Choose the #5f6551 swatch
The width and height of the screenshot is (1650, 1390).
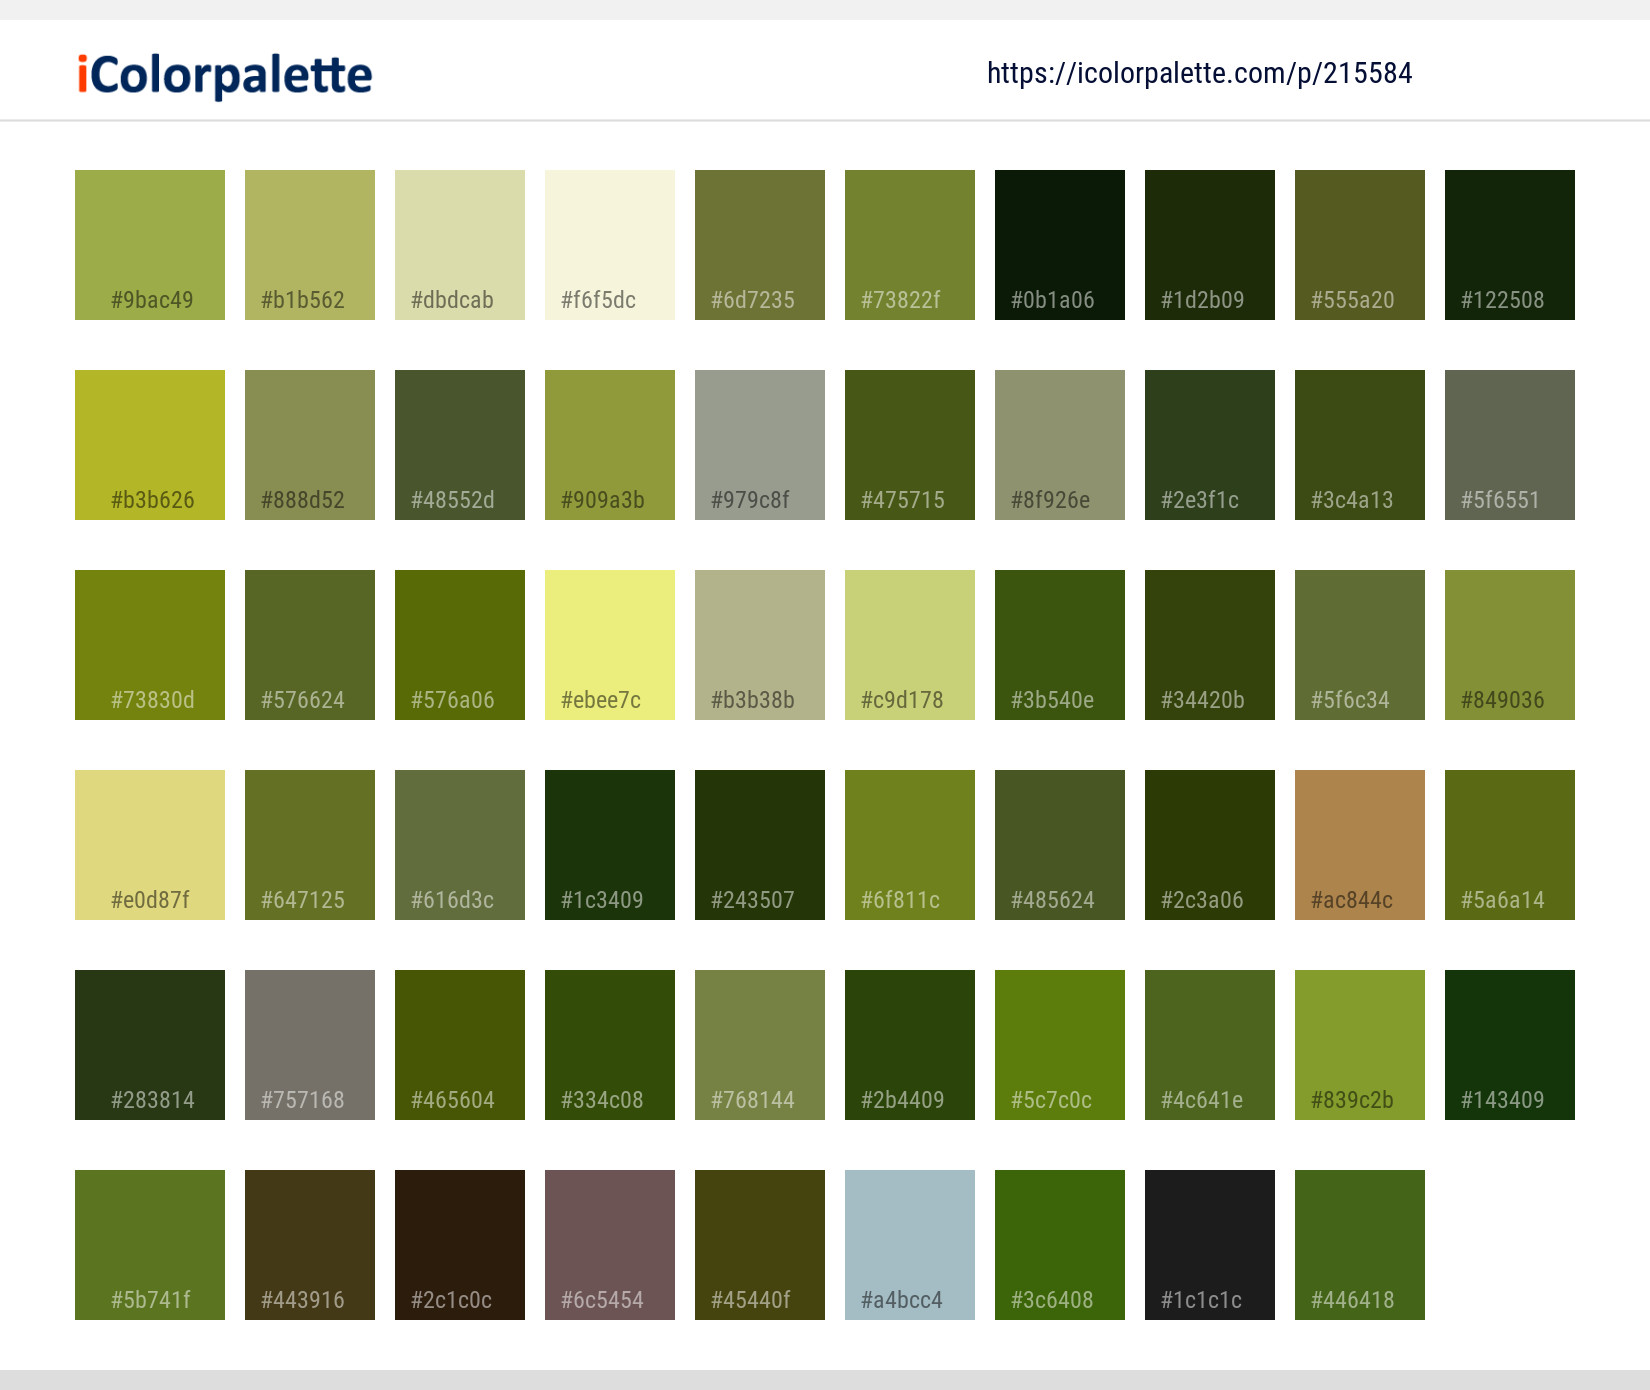[x=1510, y=445]
